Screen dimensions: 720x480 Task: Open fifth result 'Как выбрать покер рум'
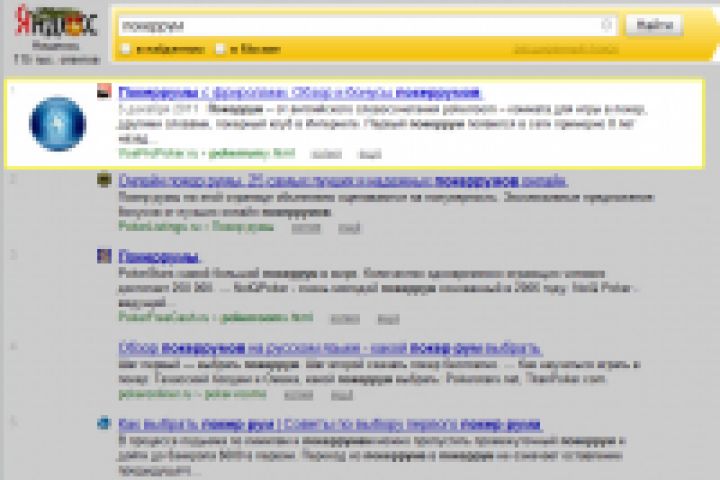pos(330,424)
